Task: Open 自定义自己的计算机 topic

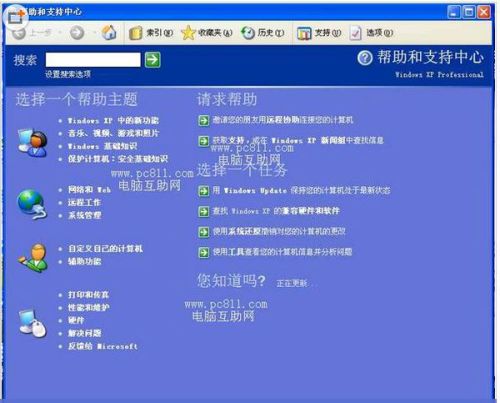Action: point(105,249)
